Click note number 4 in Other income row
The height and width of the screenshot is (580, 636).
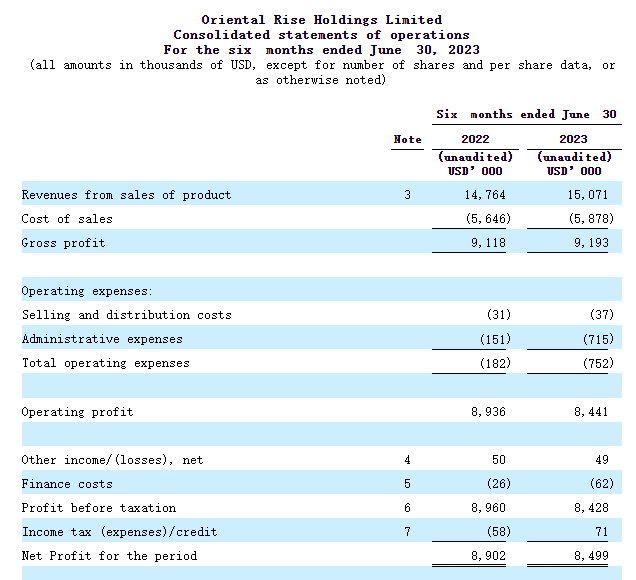coord(407,460)
